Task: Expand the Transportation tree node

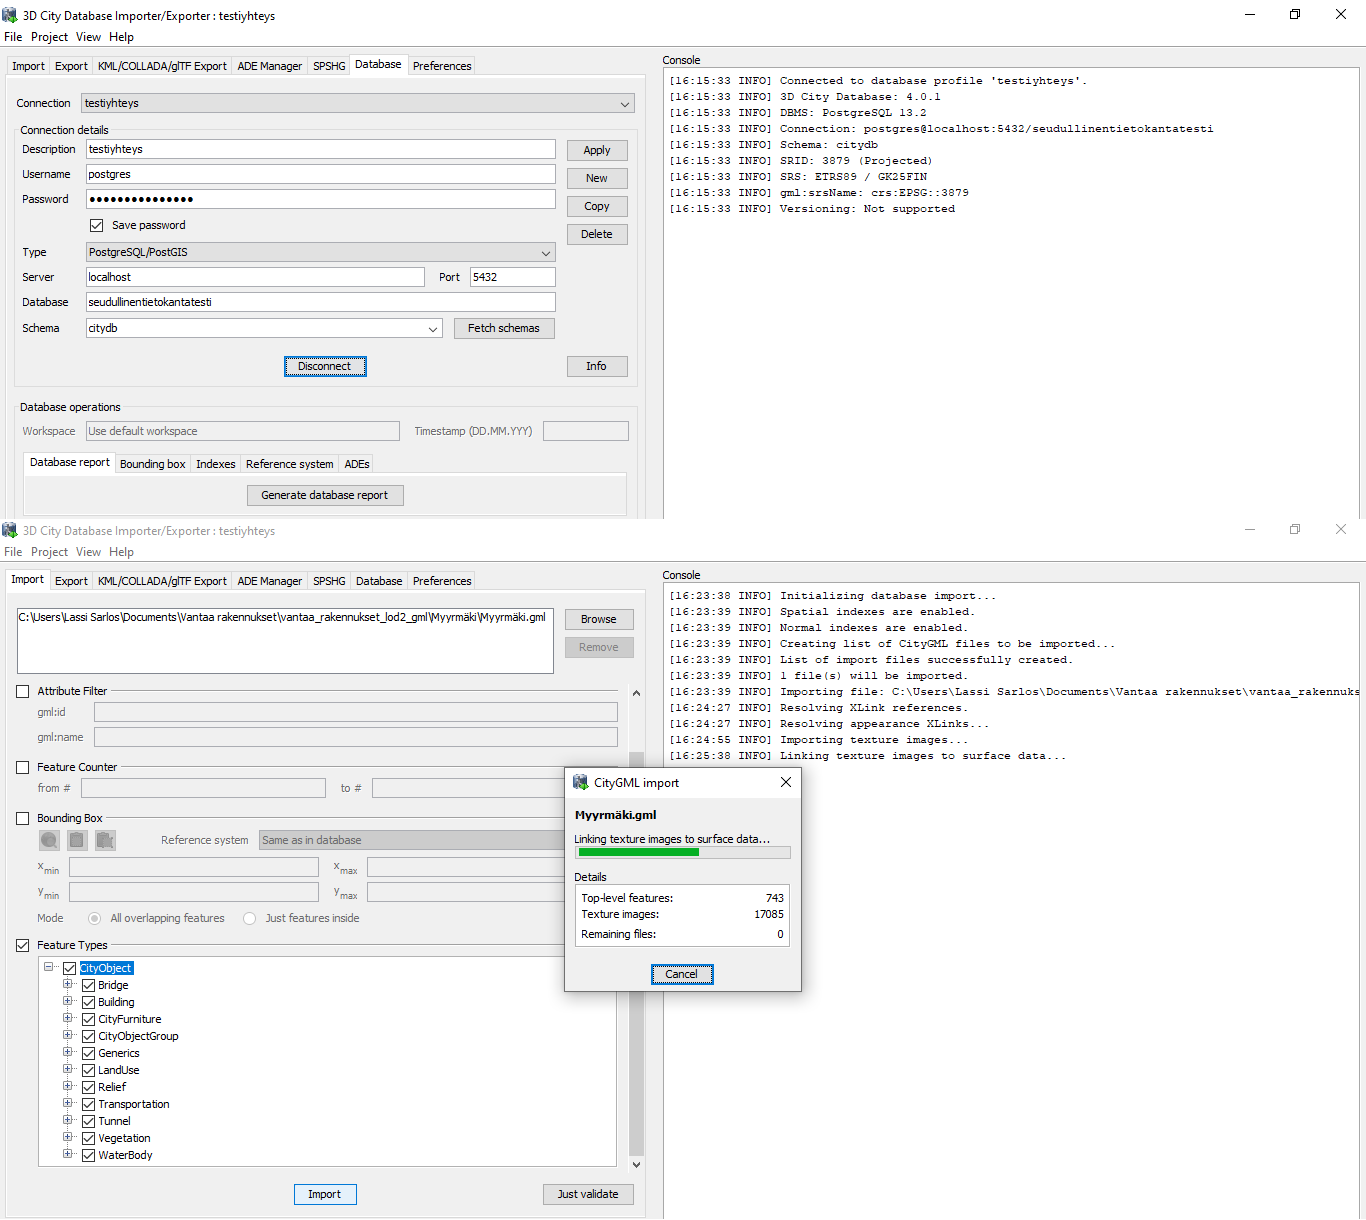Action: click(68, 1103)
